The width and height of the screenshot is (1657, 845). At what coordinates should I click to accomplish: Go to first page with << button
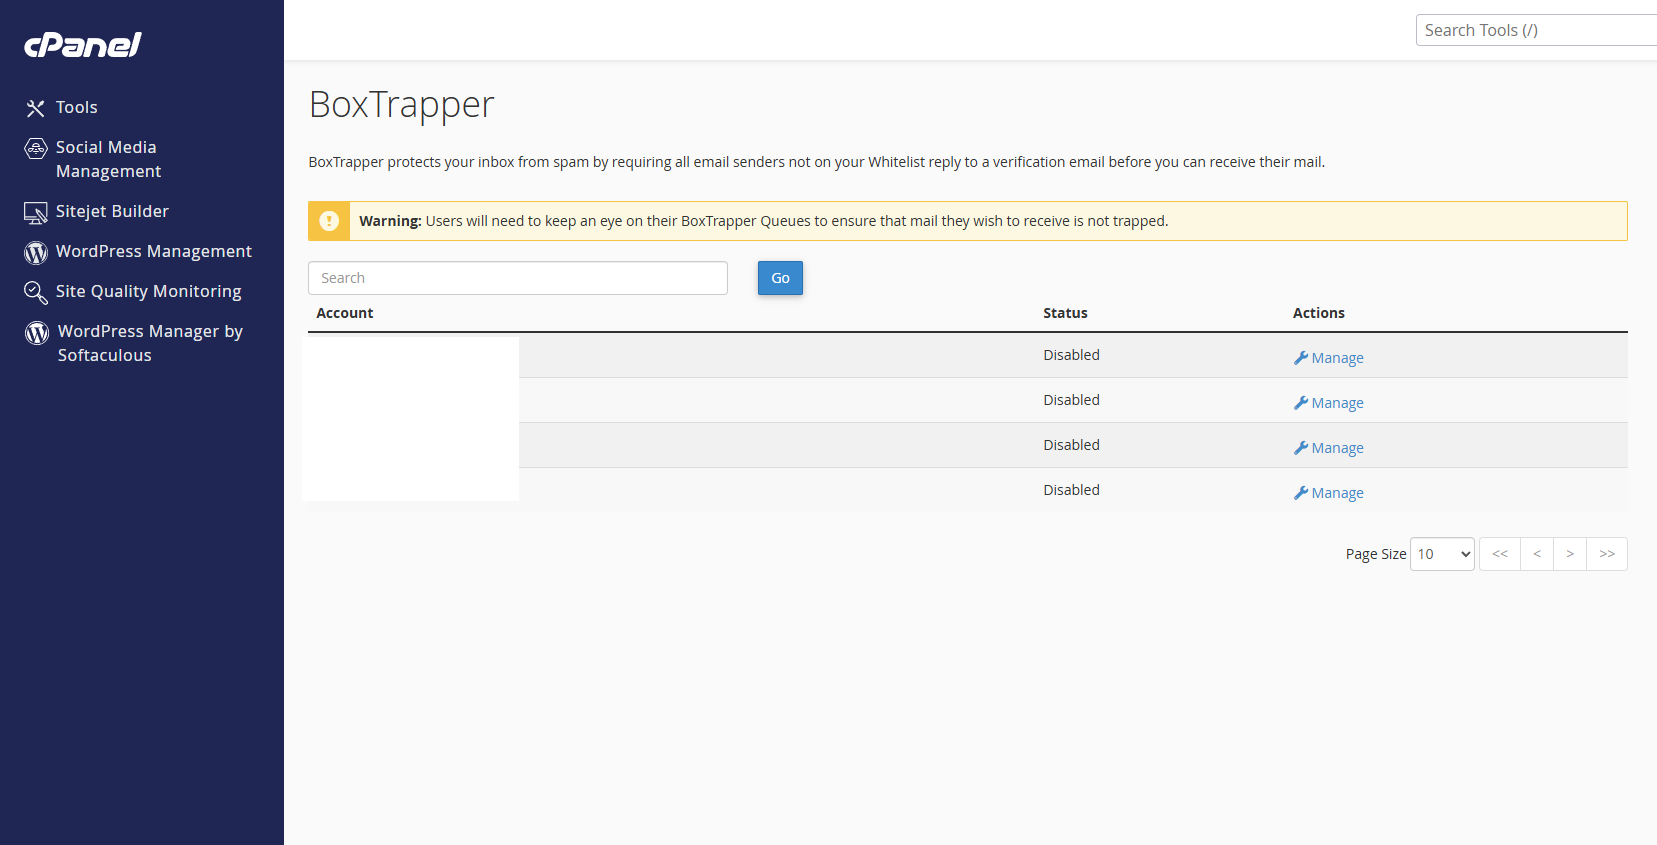(x=1500, y=554)
